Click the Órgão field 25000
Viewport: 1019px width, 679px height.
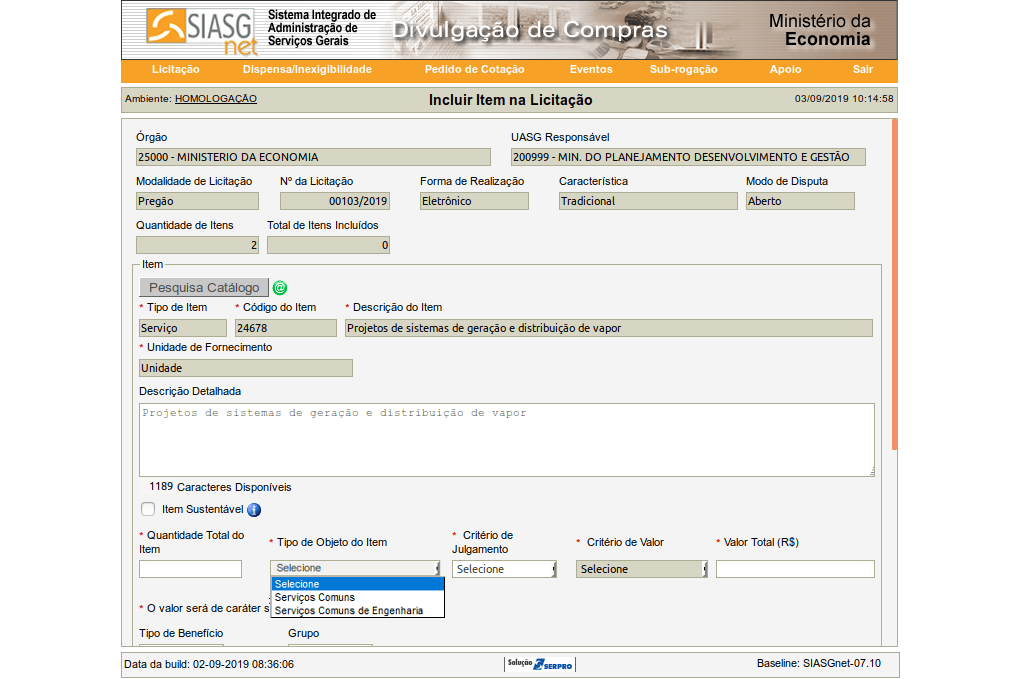313,157
